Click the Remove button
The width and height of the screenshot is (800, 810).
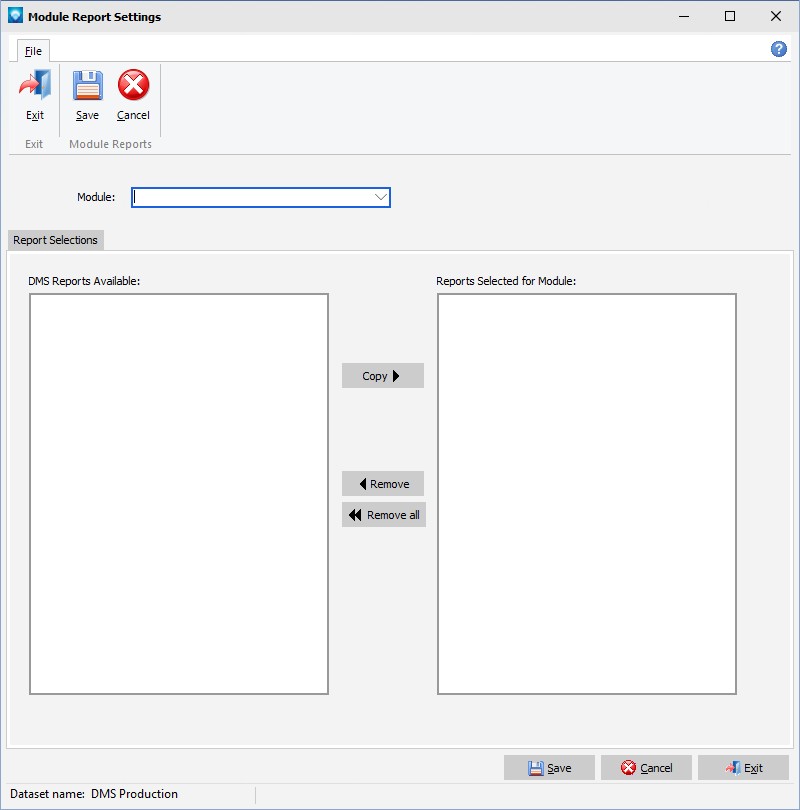(383, 484)
